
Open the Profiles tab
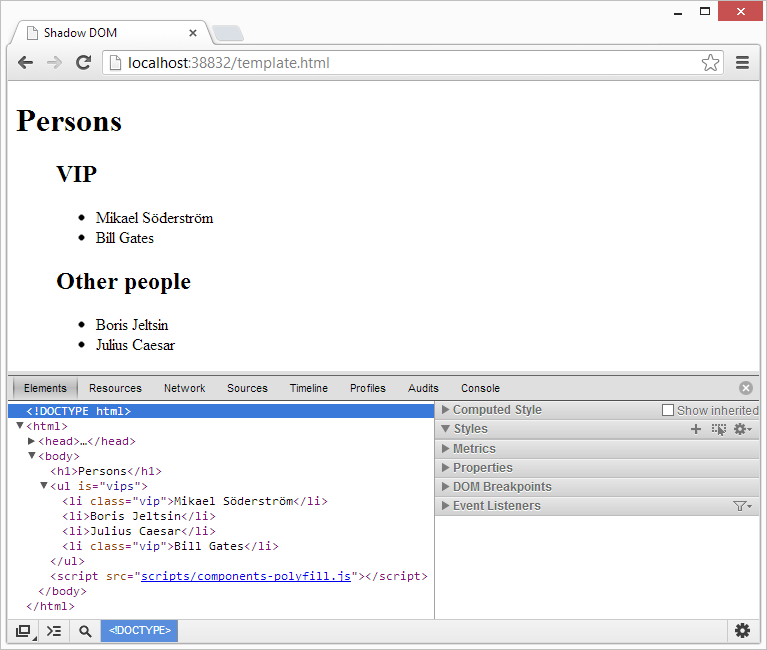(368, 388)
